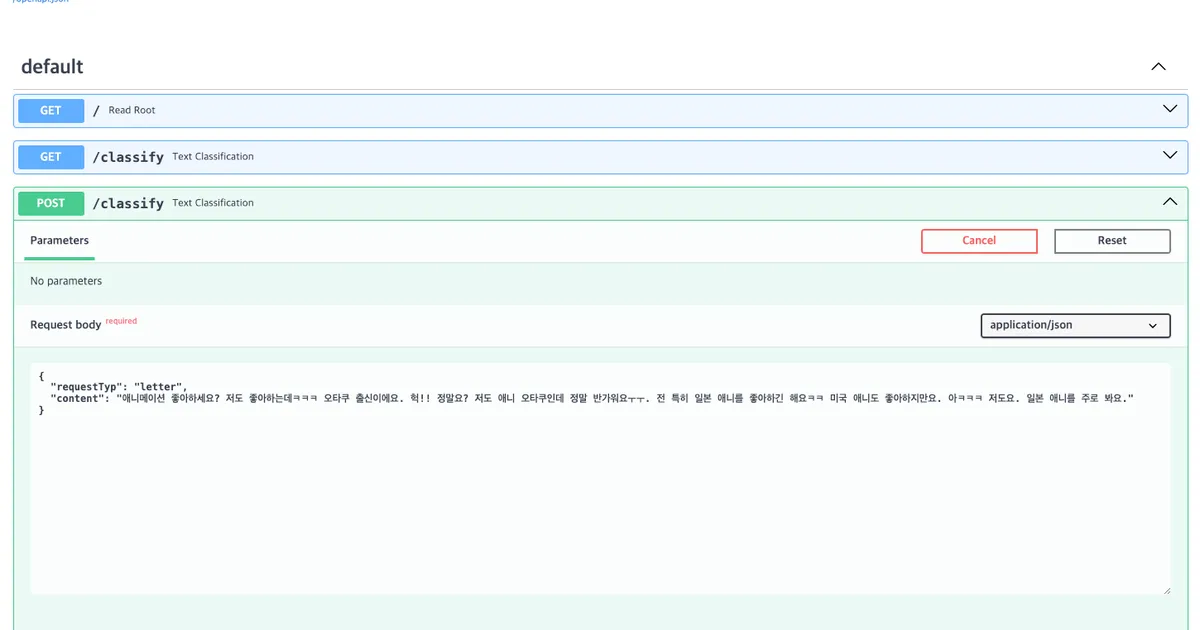
Task: Collapse the default section using its chevron
Action: coord(1158,67)
